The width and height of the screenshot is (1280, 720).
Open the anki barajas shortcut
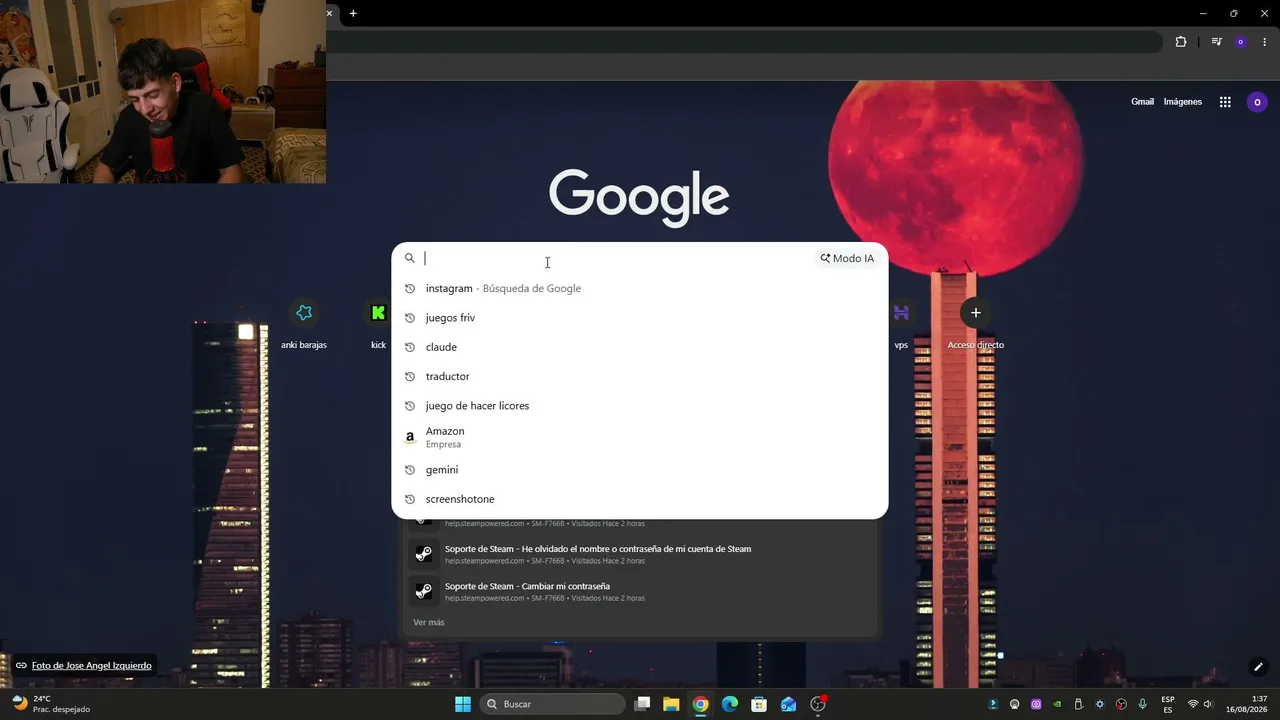pos(304,325)
